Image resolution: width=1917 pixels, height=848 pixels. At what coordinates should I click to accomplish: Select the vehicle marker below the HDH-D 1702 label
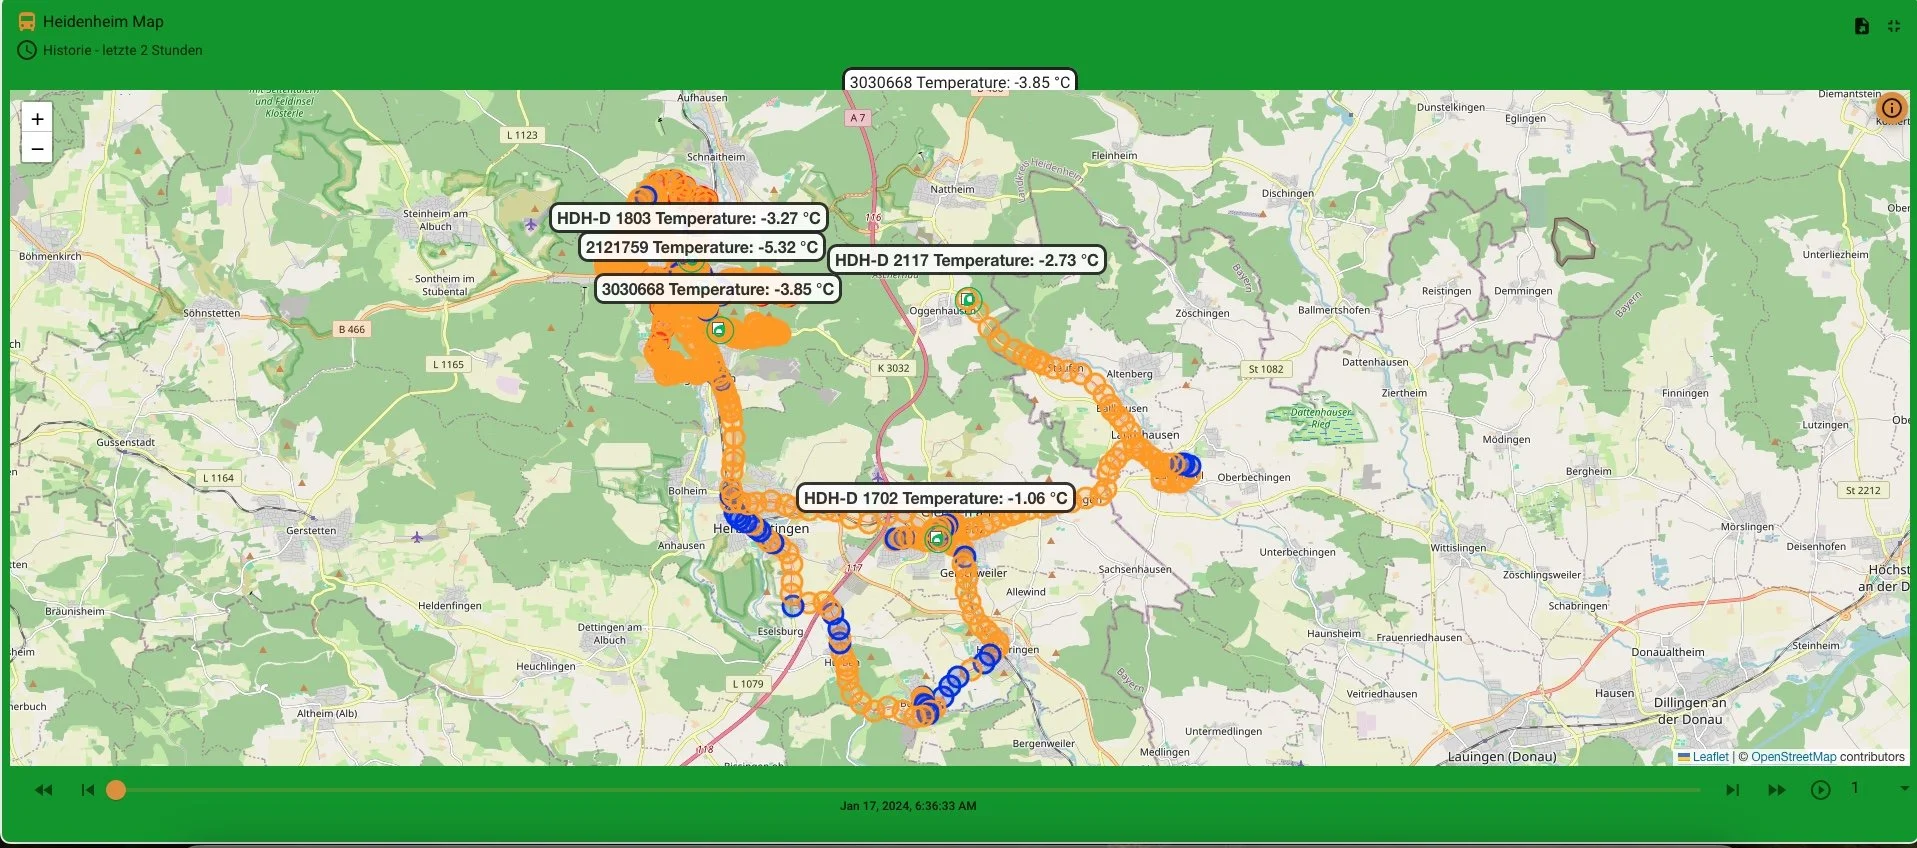pos(937,539)
